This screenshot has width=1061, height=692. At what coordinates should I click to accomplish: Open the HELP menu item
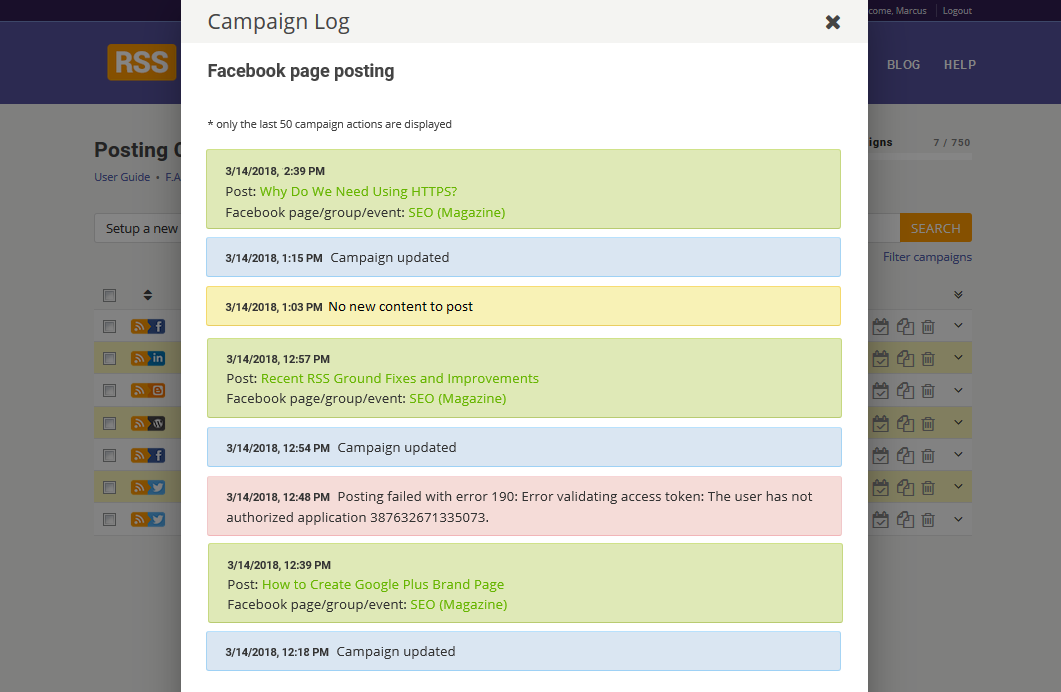(x=960, y=65)
